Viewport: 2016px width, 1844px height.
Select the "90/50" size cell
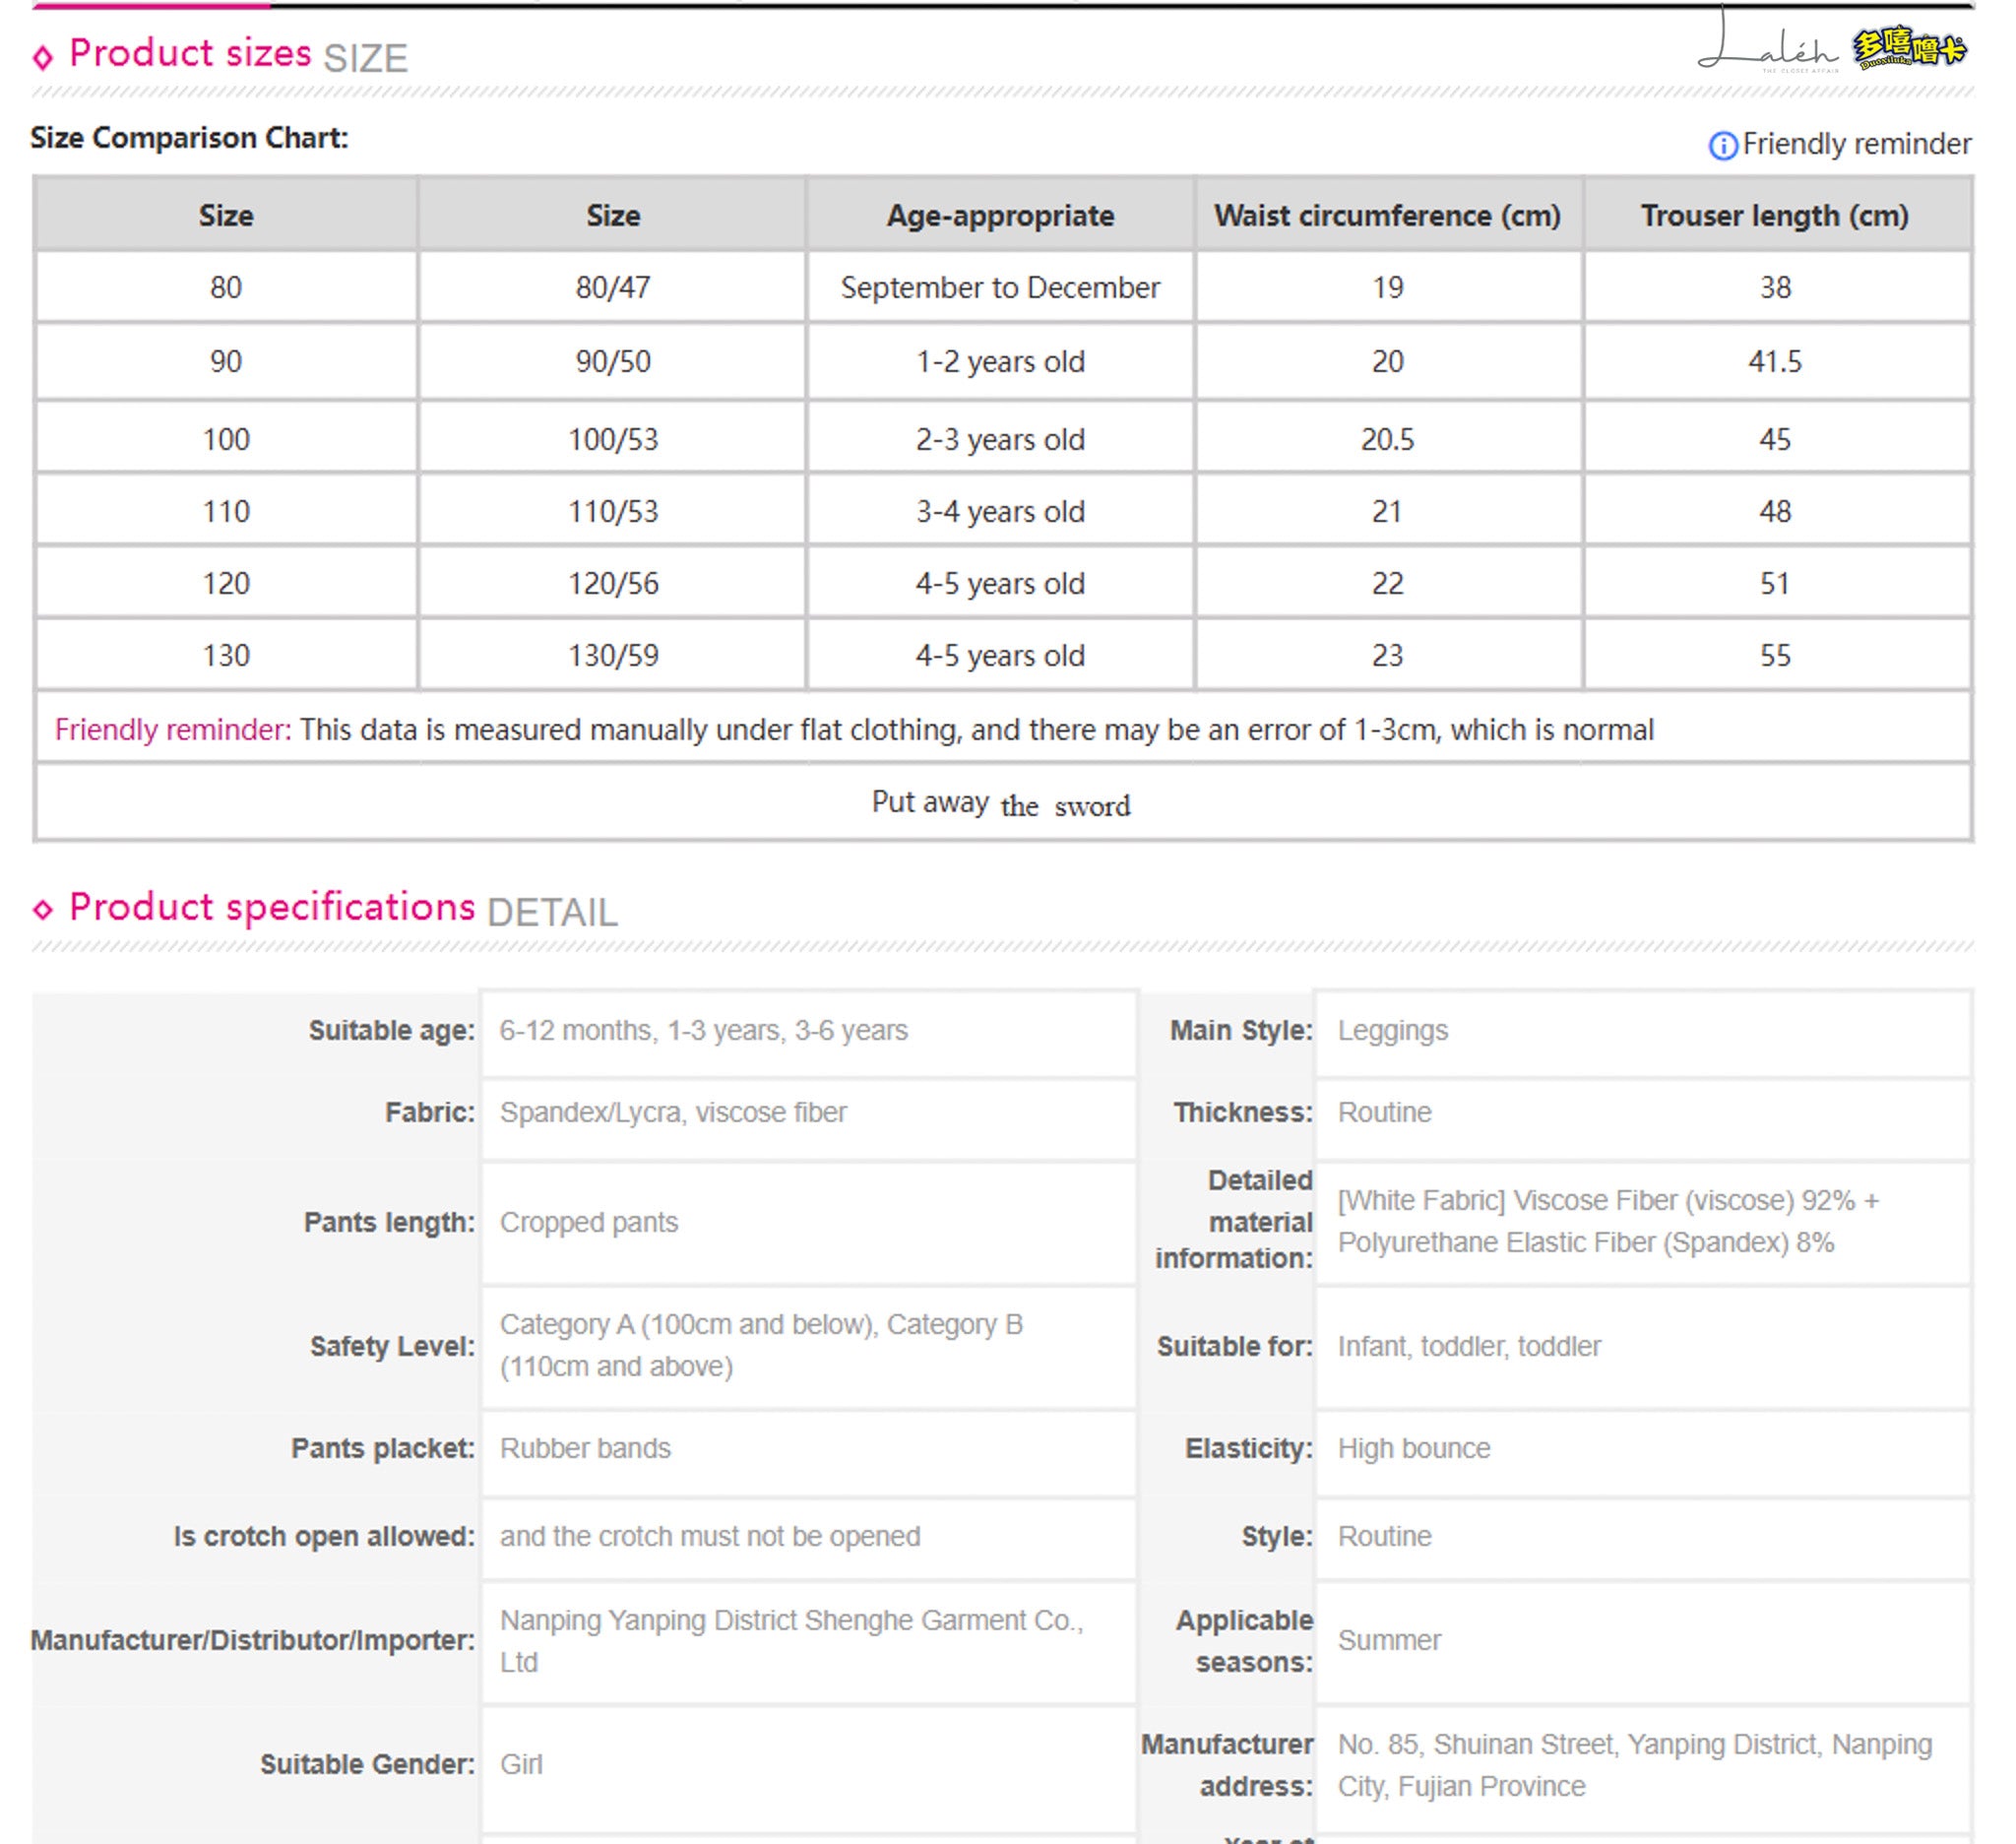613,361
